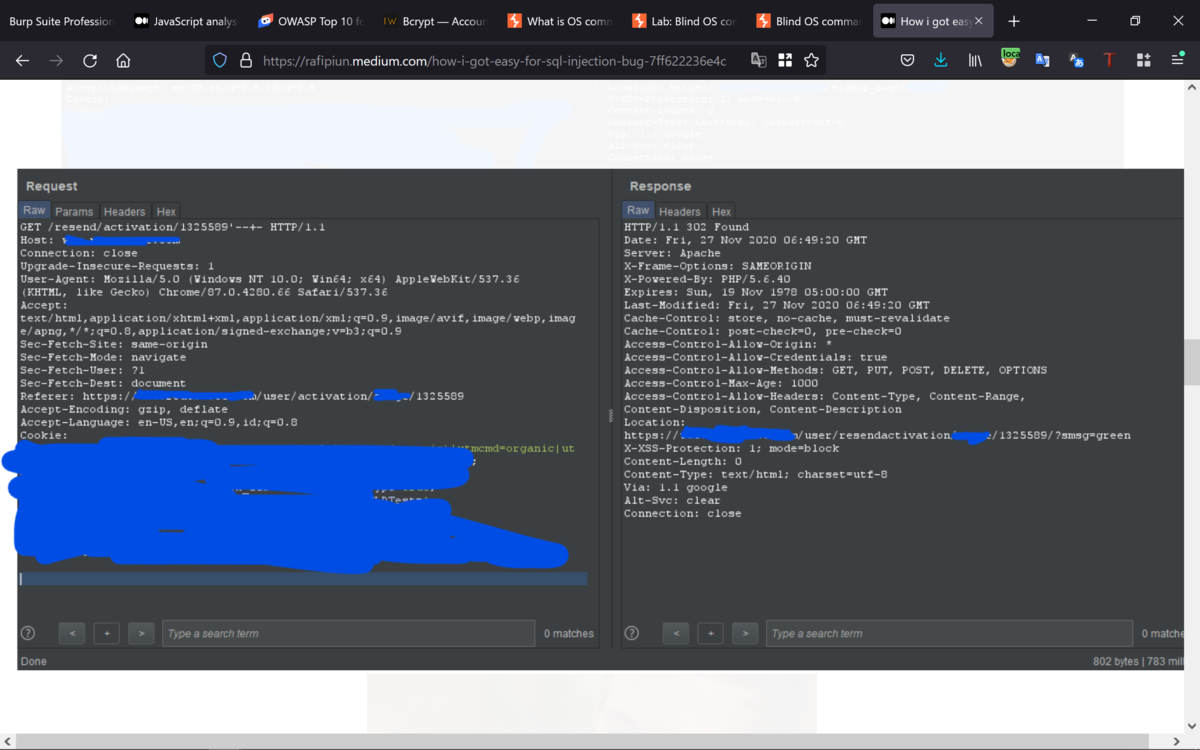Open the Firefox hamburger menu
The width and height of the screenshot is (1200, 750).
pos(1177,61)
